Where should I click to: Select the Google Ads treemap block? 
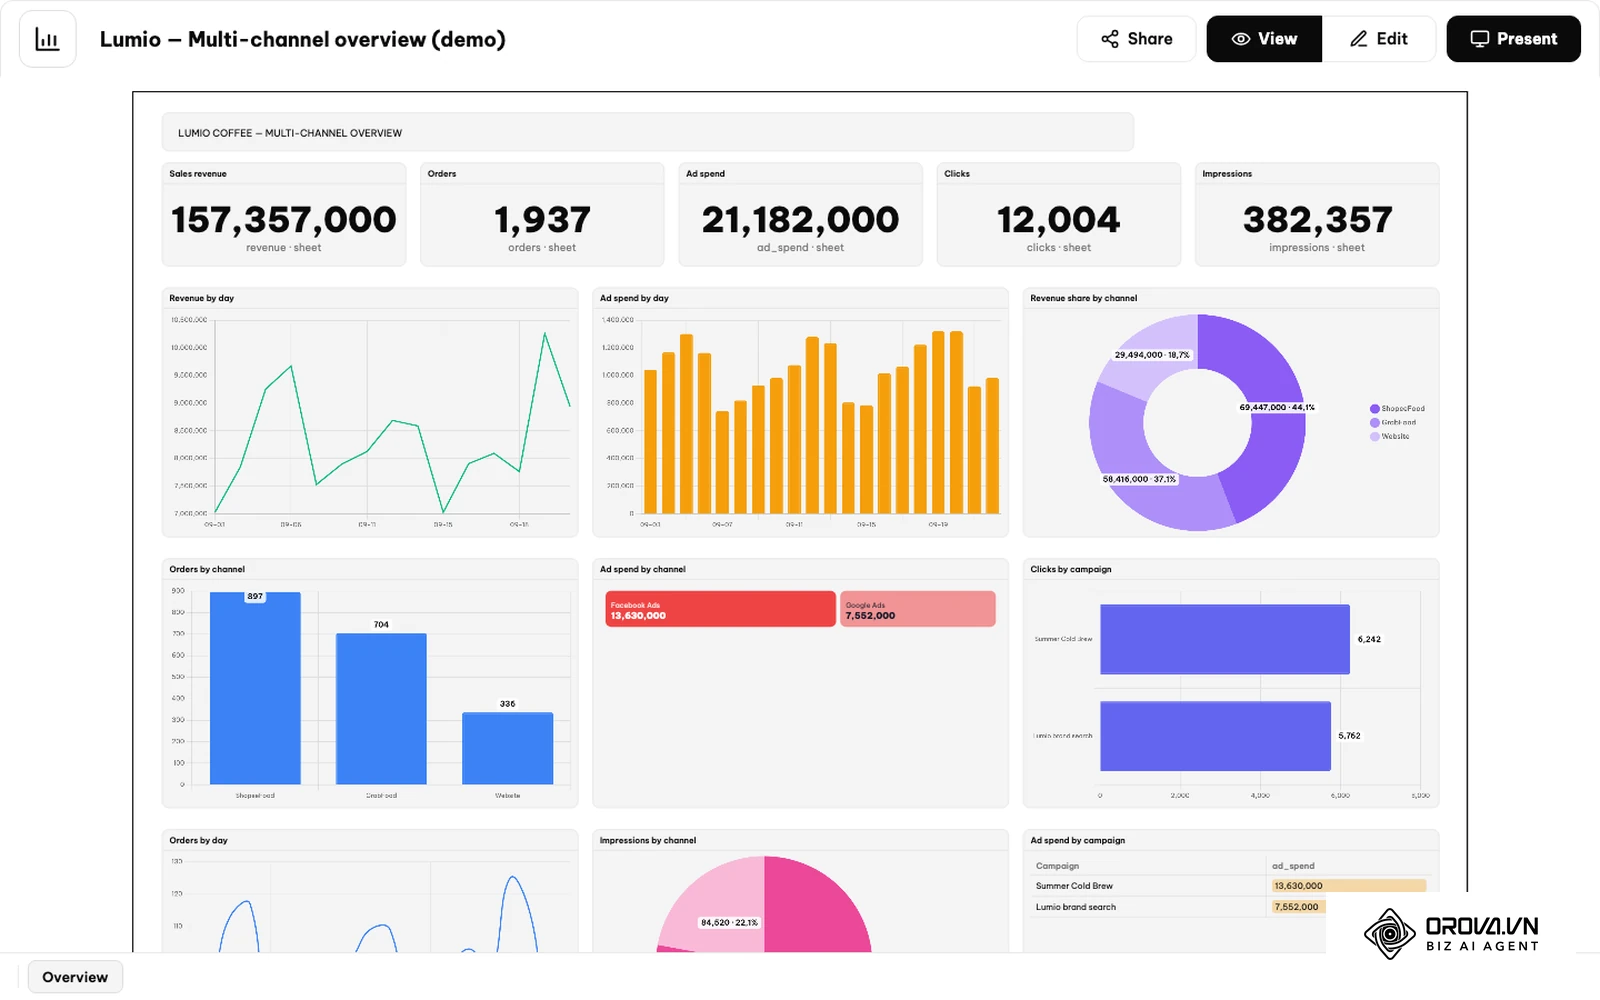coord(918,609)
